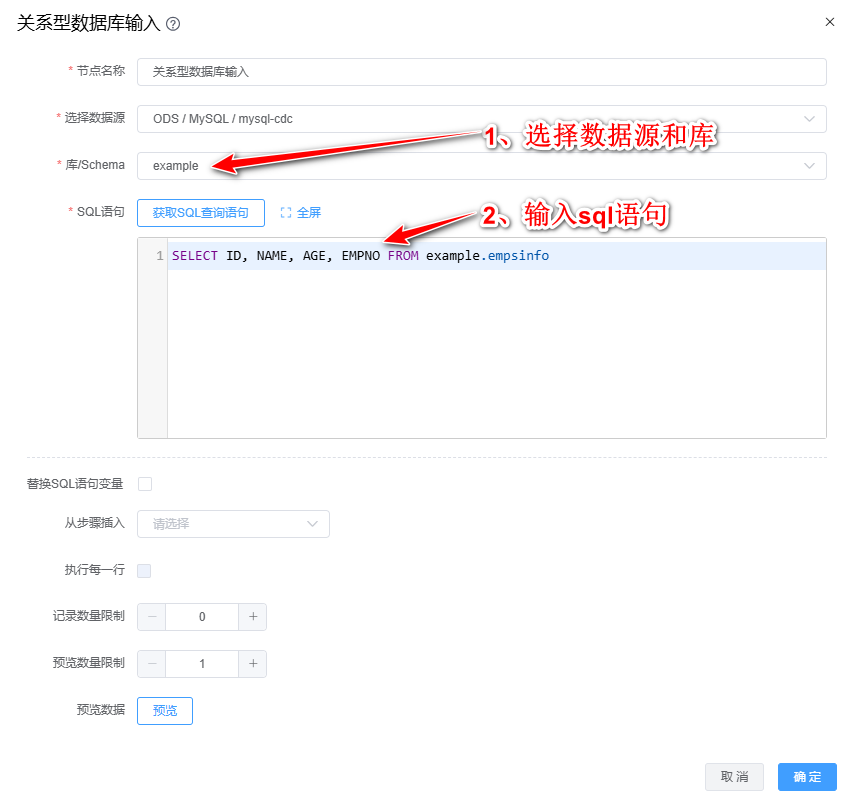855x810 pixels.
Task: Toggle the 替换SQL语句变量 checkbox
Action: tap(145, 484)
